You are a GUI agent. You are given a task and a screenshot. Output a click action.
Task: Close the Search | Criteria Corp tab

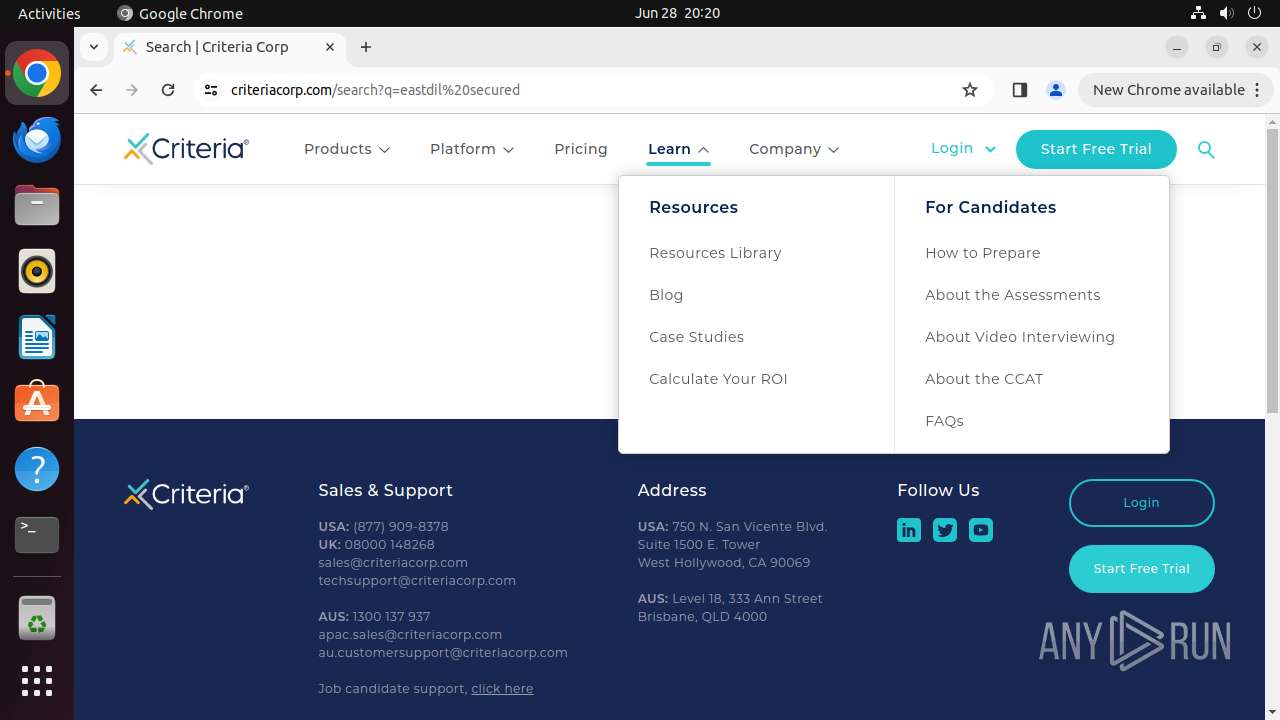coord(330,47)
